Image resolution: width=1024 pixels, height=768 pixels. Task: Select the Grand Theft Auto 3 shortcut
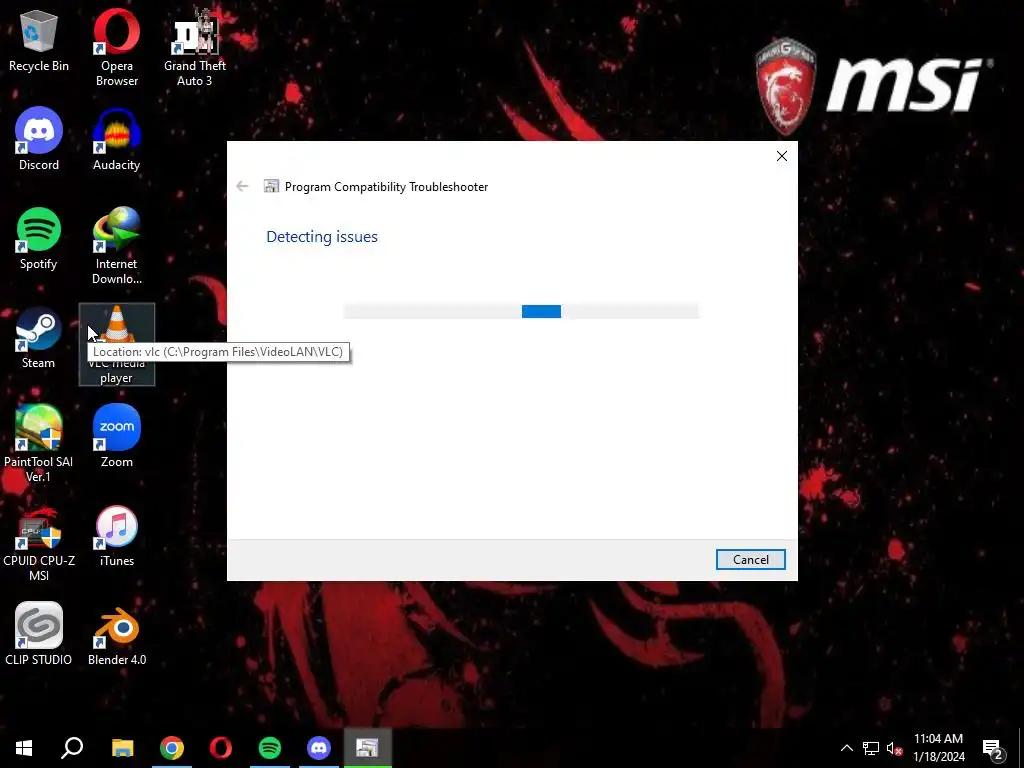195,48
